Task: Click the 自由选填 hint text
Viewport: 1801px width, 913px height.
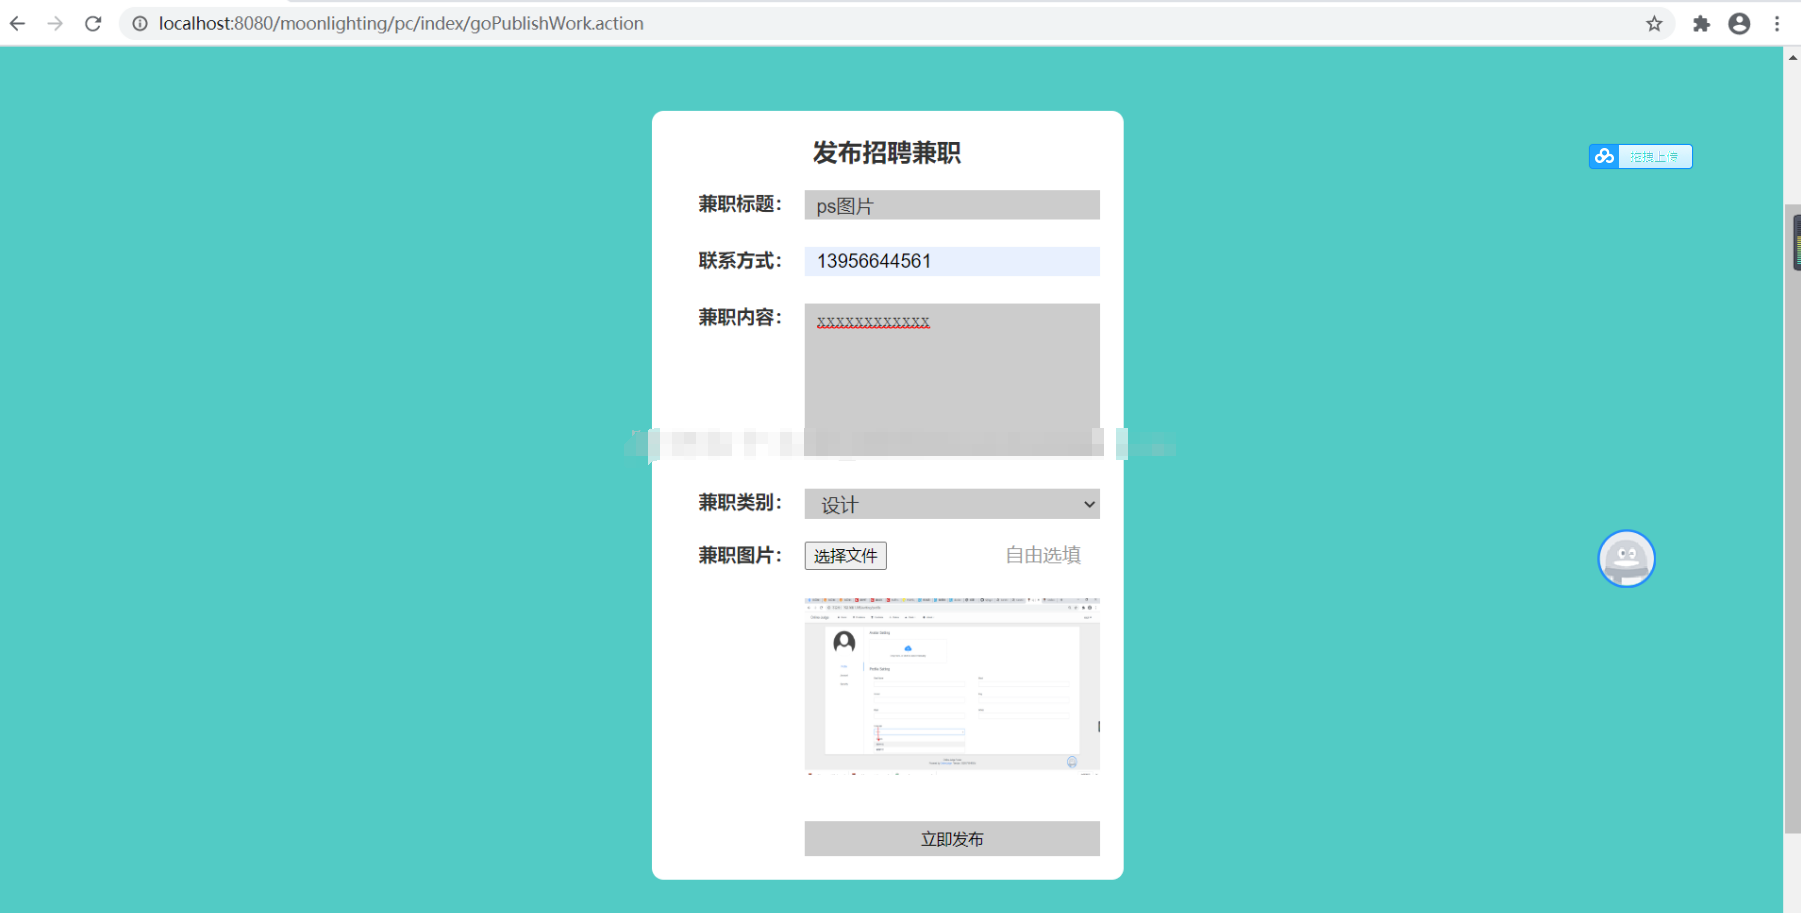Action: pos(1043,555)
